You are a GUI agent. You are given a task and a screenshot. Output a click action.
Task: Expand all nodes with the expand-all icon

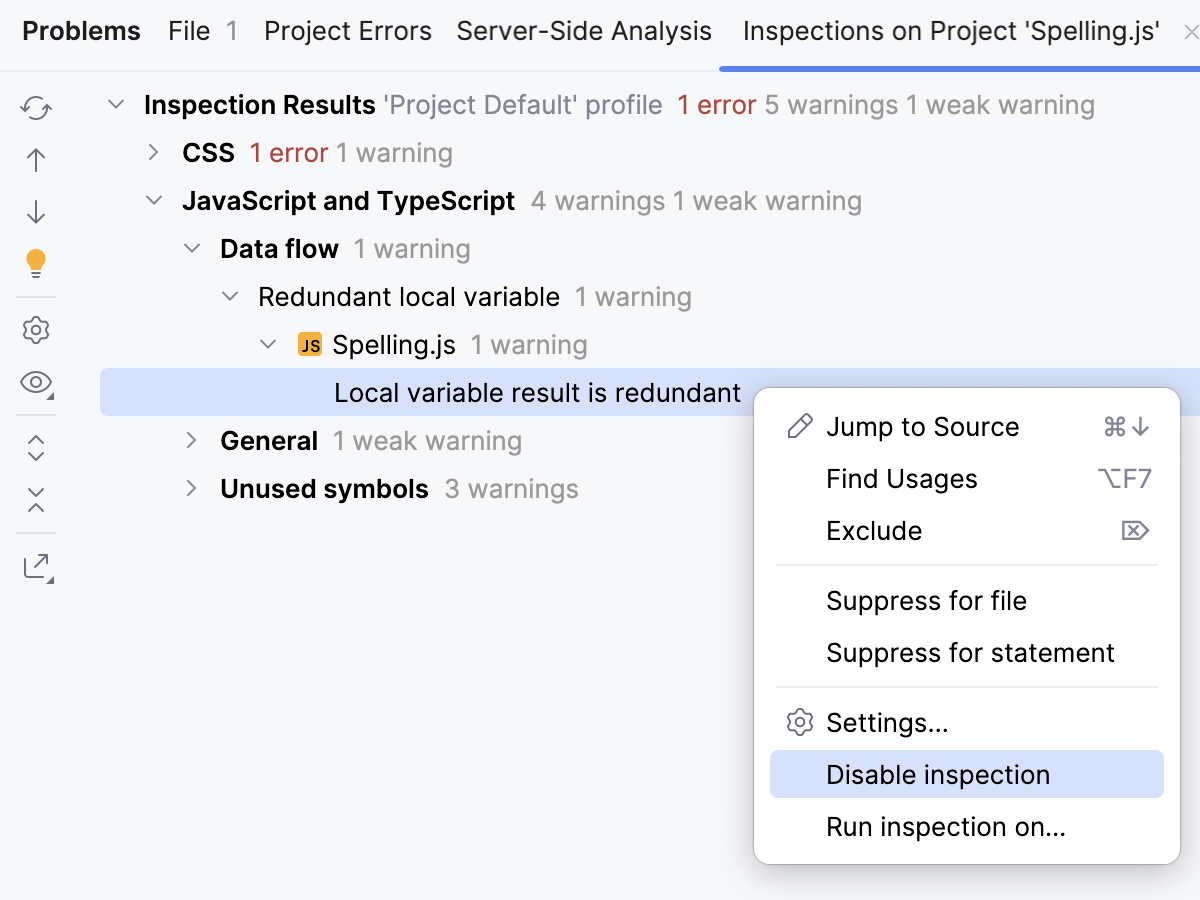click(36, 448)
